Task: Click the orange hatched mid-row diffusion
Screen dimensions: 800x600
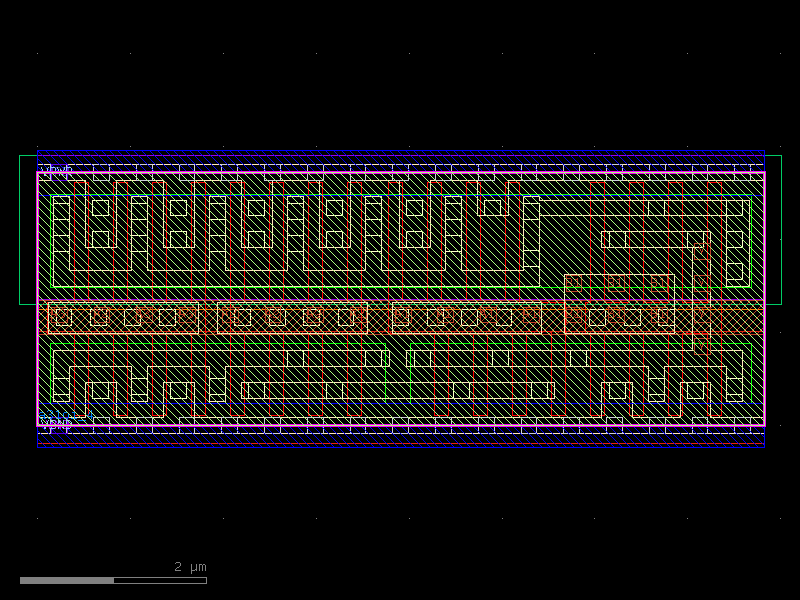Action: (300, 315)
